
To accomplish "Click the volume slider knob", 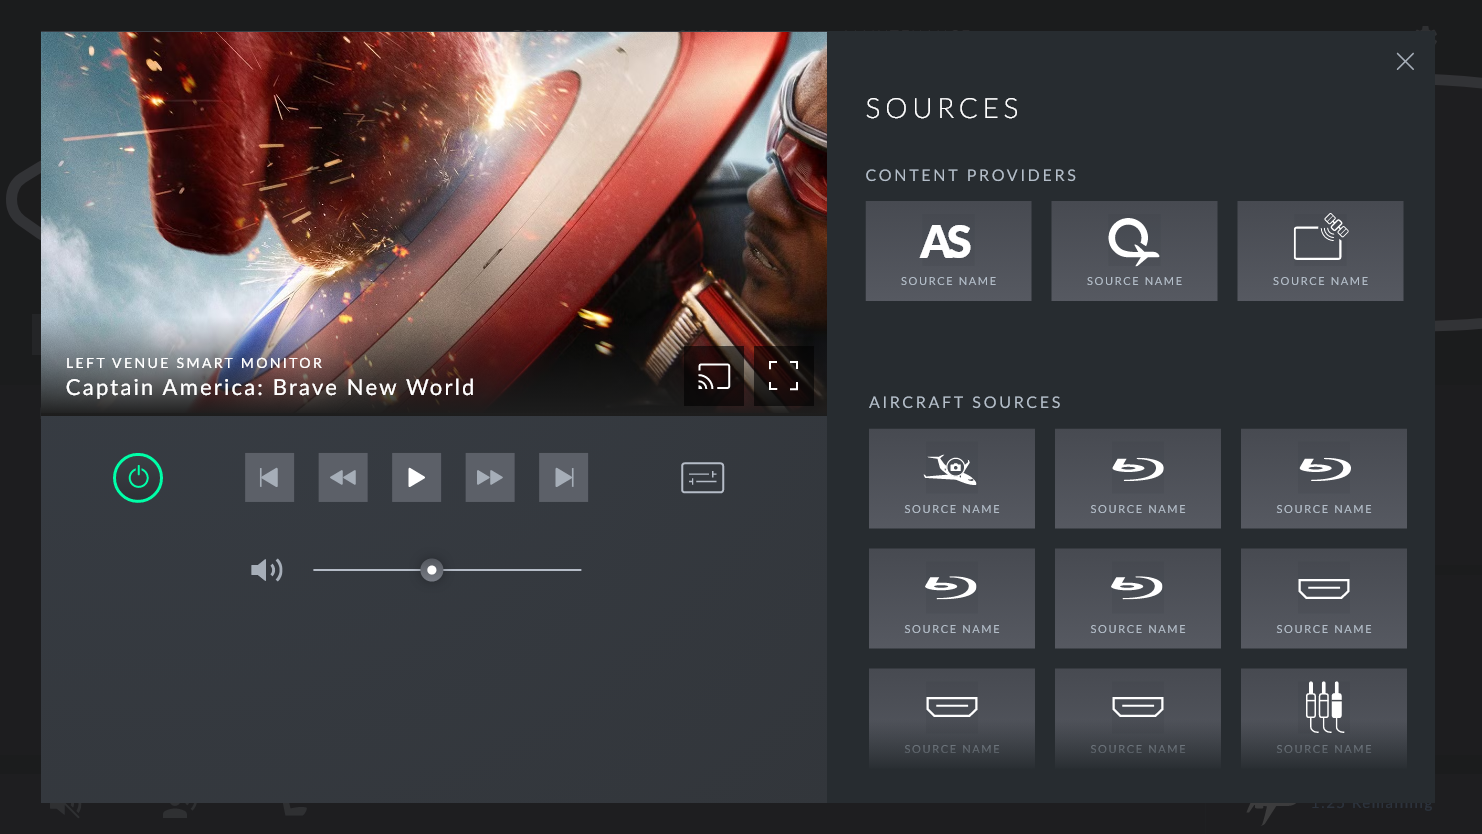I will (432, 570).
